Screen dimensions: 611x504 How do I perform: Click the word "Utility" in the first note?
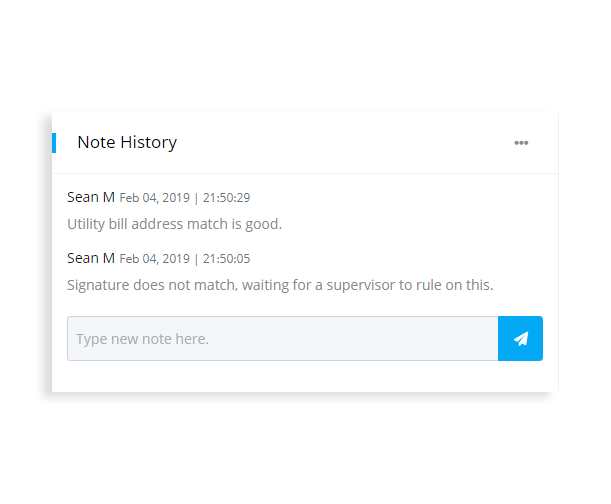click(x=86, y=224)
